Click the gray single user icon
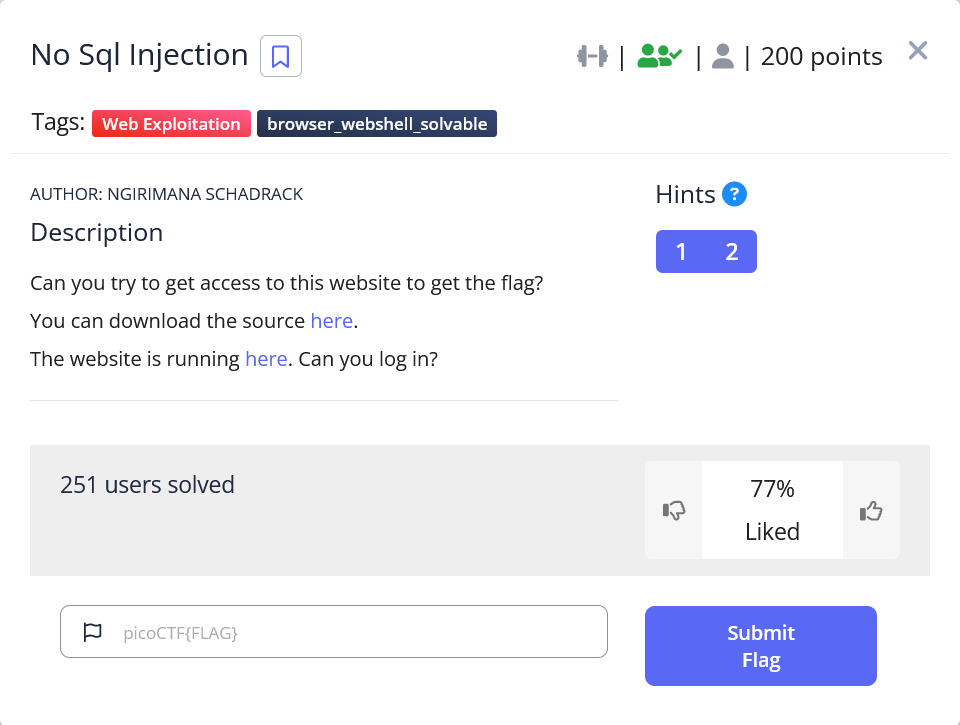 click(x=722, y=56)
